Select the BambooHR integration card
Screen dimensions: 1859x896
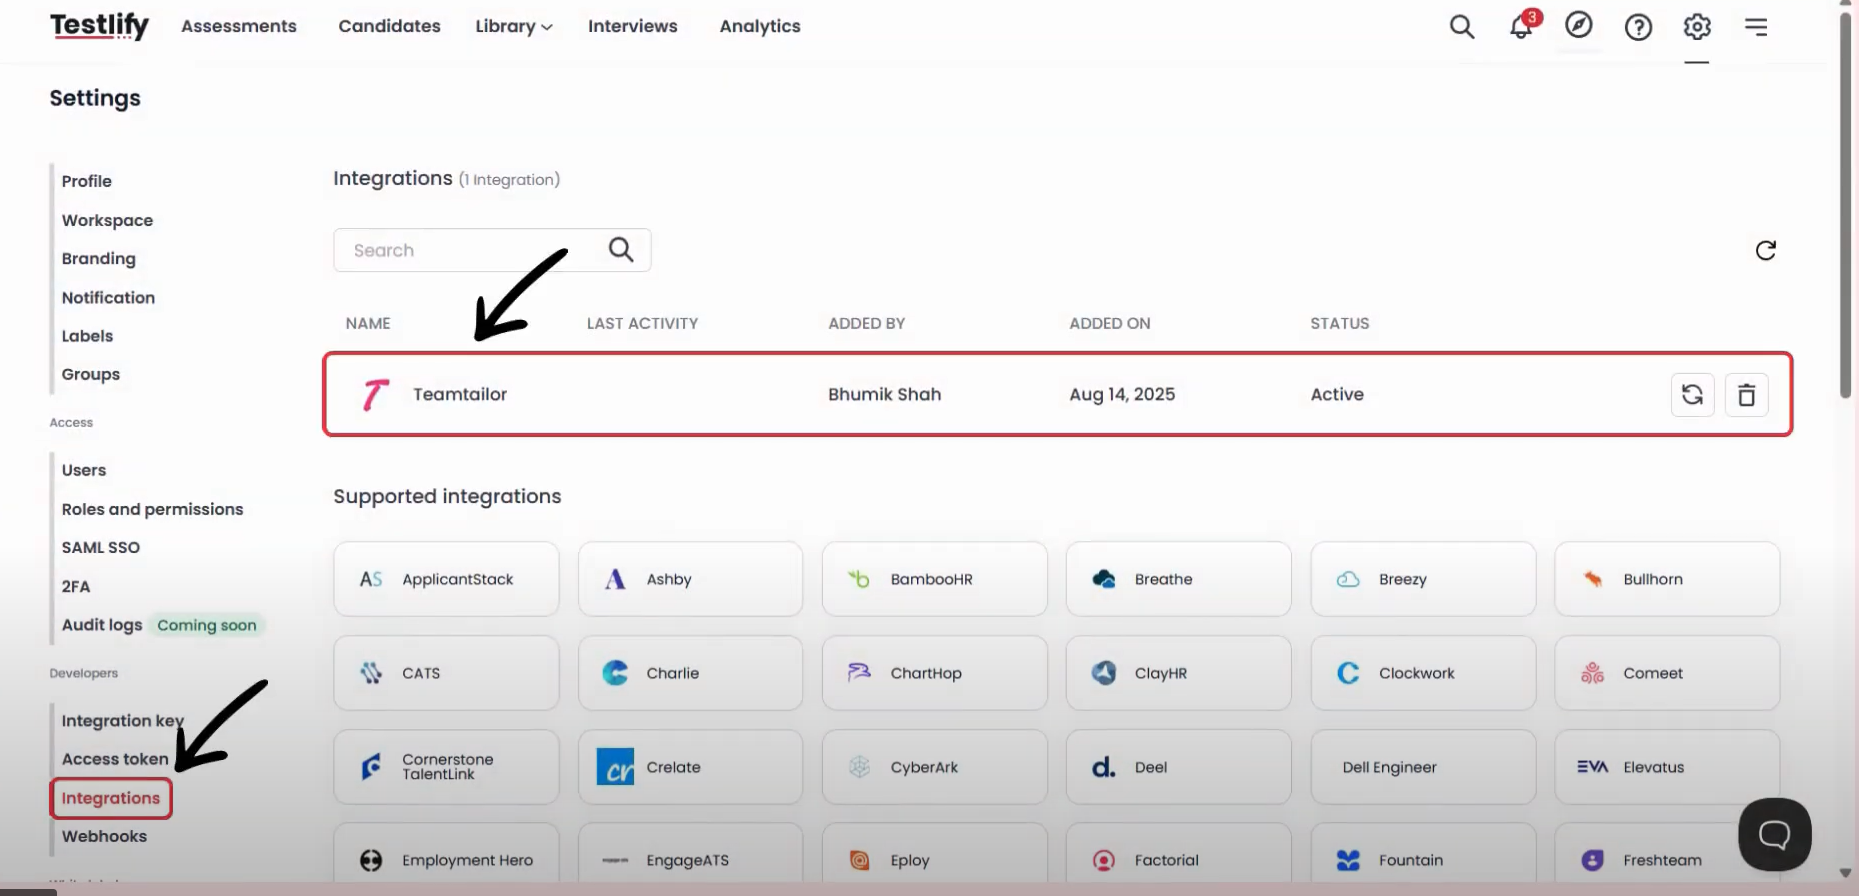point(935,579)
